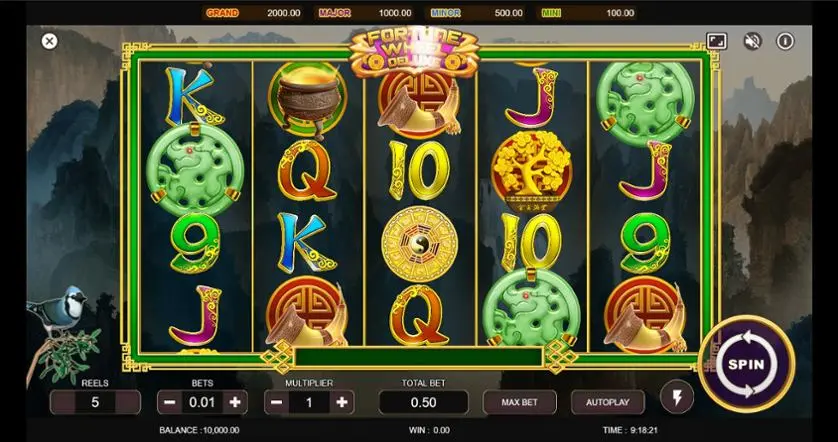Screen dimensions: 838x442
Task: Increase the MULTIPLIER with plus
Action: click(342, 402)
